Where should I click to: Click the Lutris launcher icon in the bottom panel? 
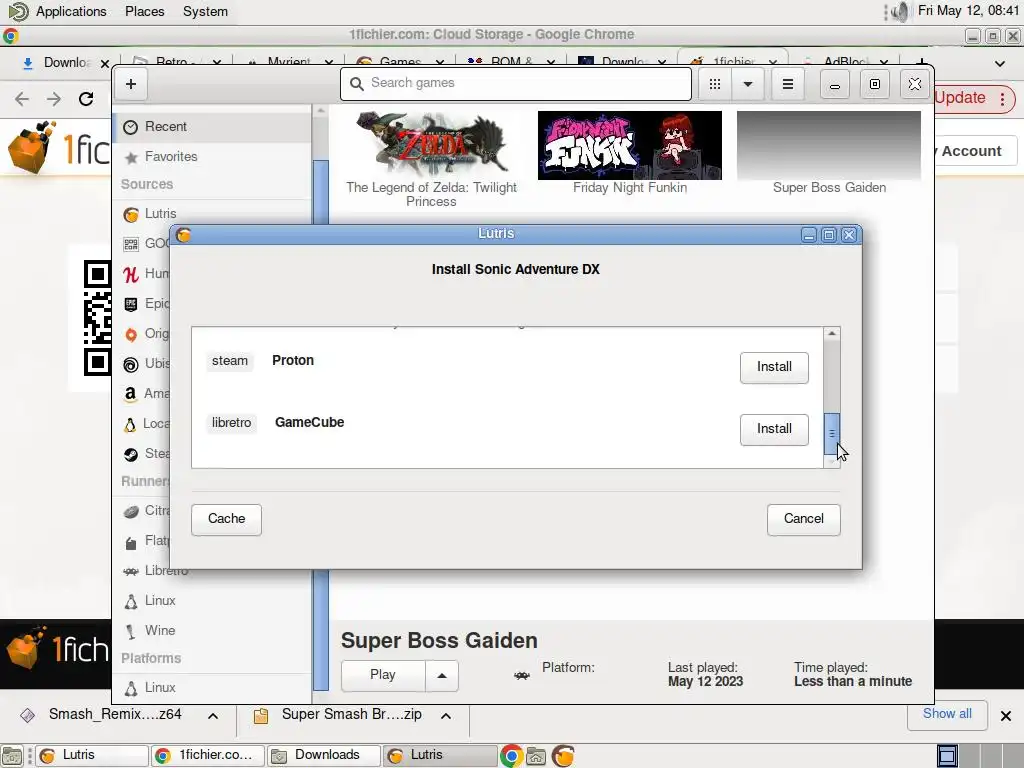563,756
